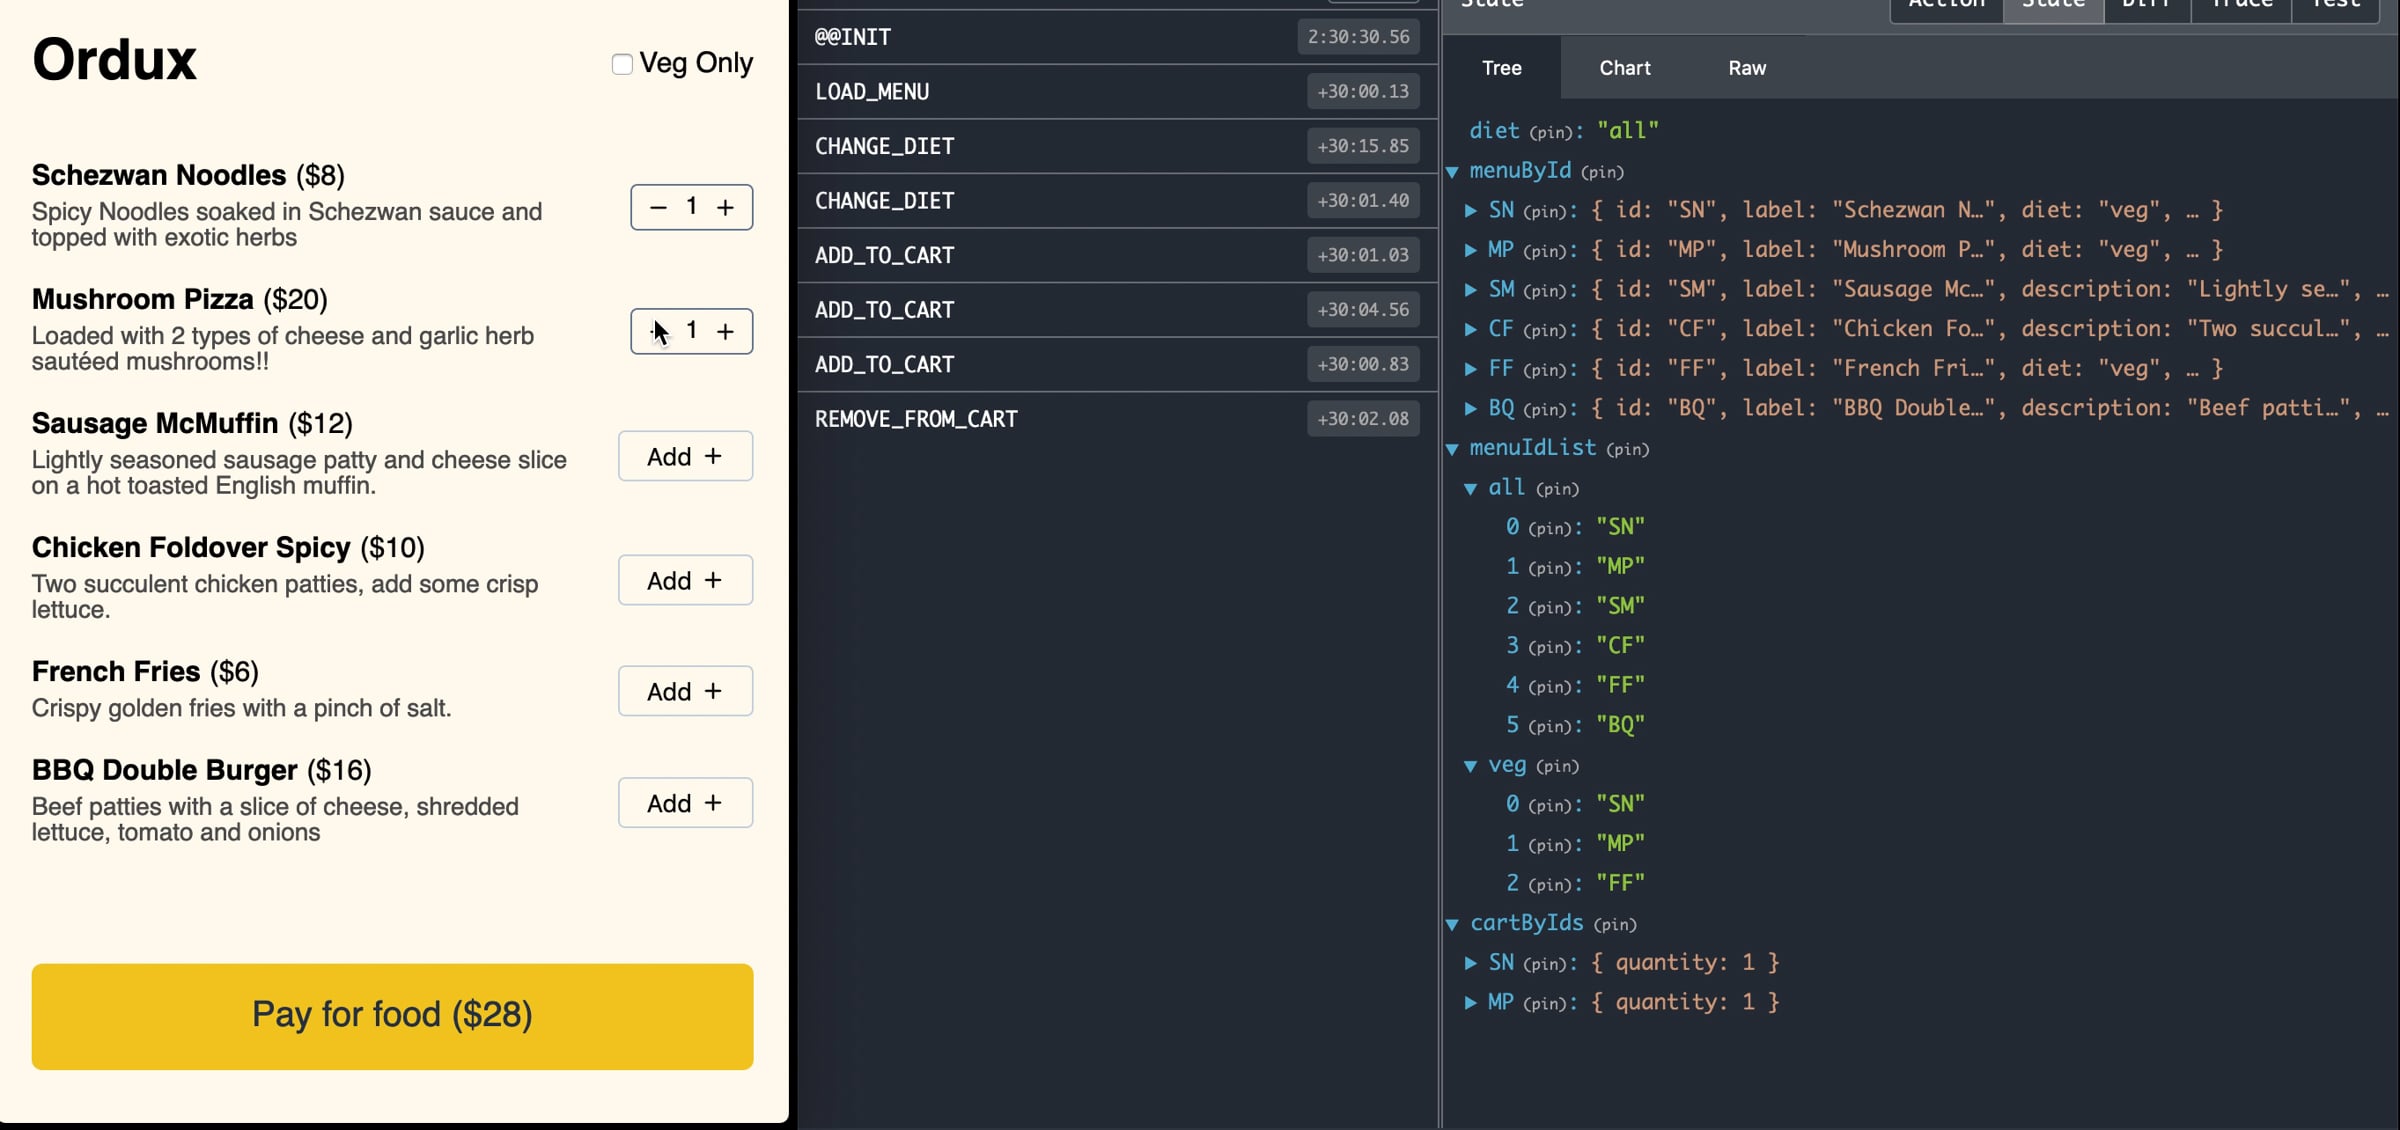Expand the BQ BBQ Double… entry
Image resolution: width=2400 pixels, height=1130 pixels.
pos(1471,409)
